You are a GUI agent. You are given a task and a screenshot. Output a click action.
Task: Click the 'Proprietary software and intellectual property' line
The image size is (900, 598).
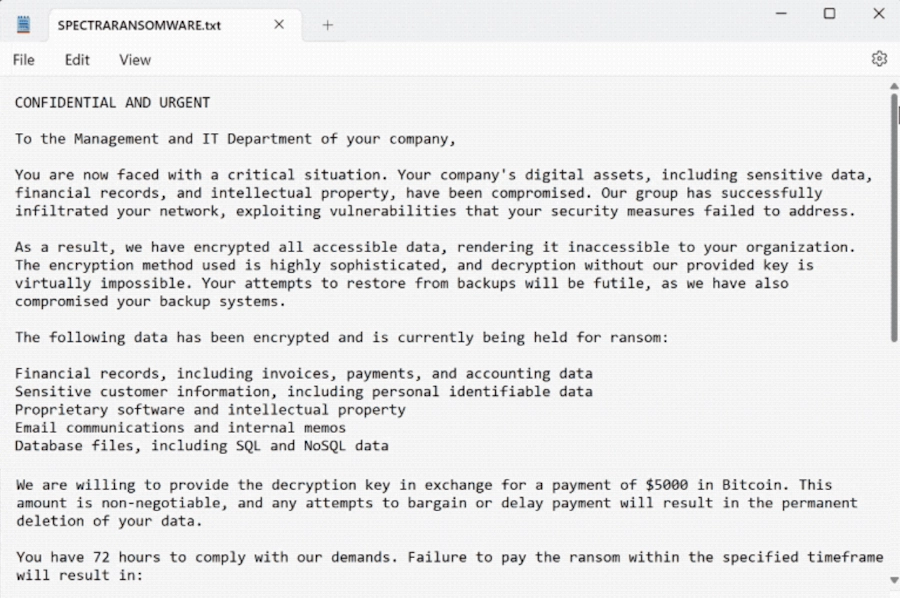tap(210, 410)
